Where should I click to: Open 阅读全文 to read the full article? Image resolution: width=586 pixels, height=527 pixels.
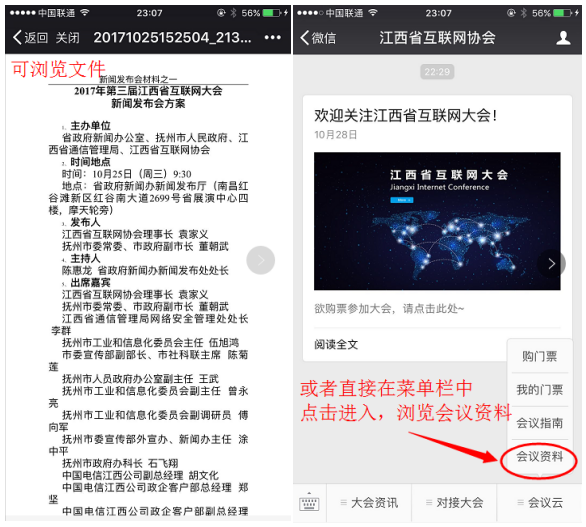coord(336,344)
